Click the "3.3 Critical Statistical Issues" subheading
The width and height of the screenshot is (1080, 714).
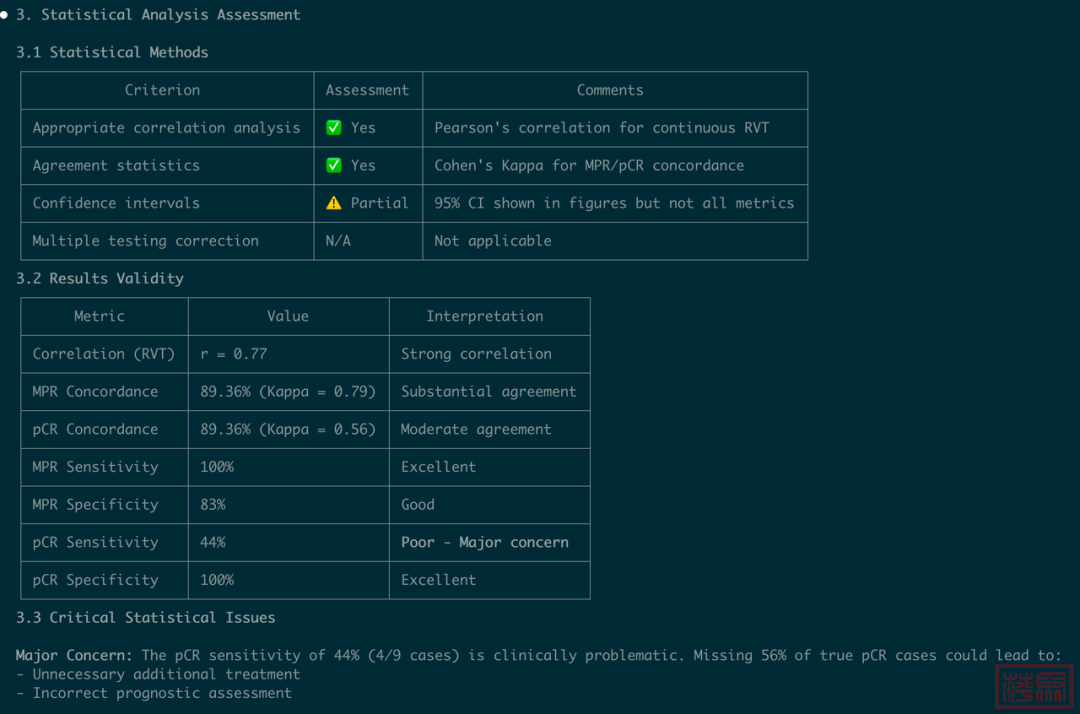coord(146,617)
